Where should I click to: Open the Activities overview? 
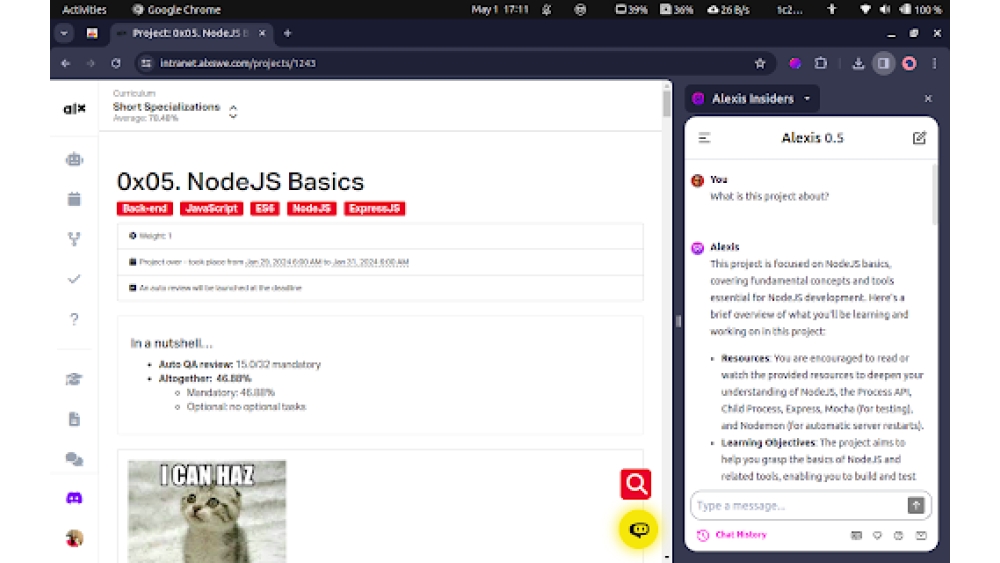coord(84,10)
